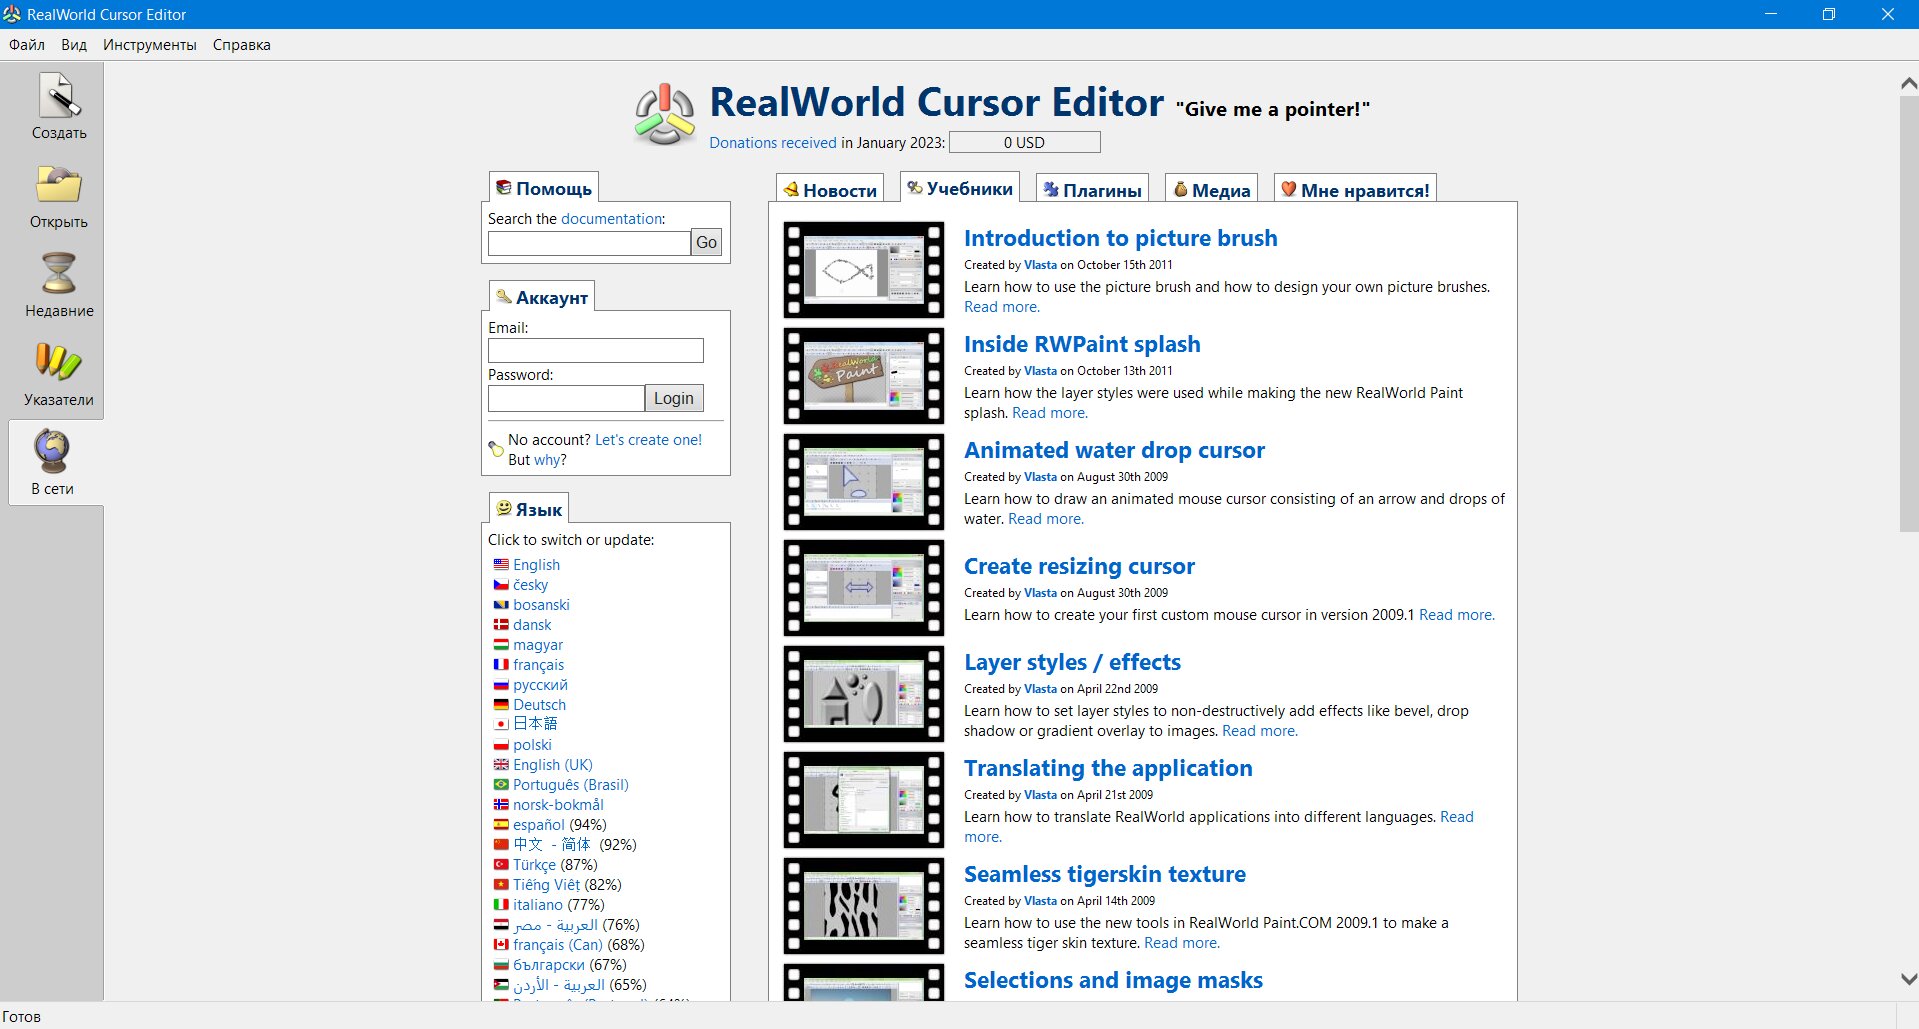Open the Справка menu
This screenshot has height=1029, width=1919.
pyautogui.click(x=242, y=45)
